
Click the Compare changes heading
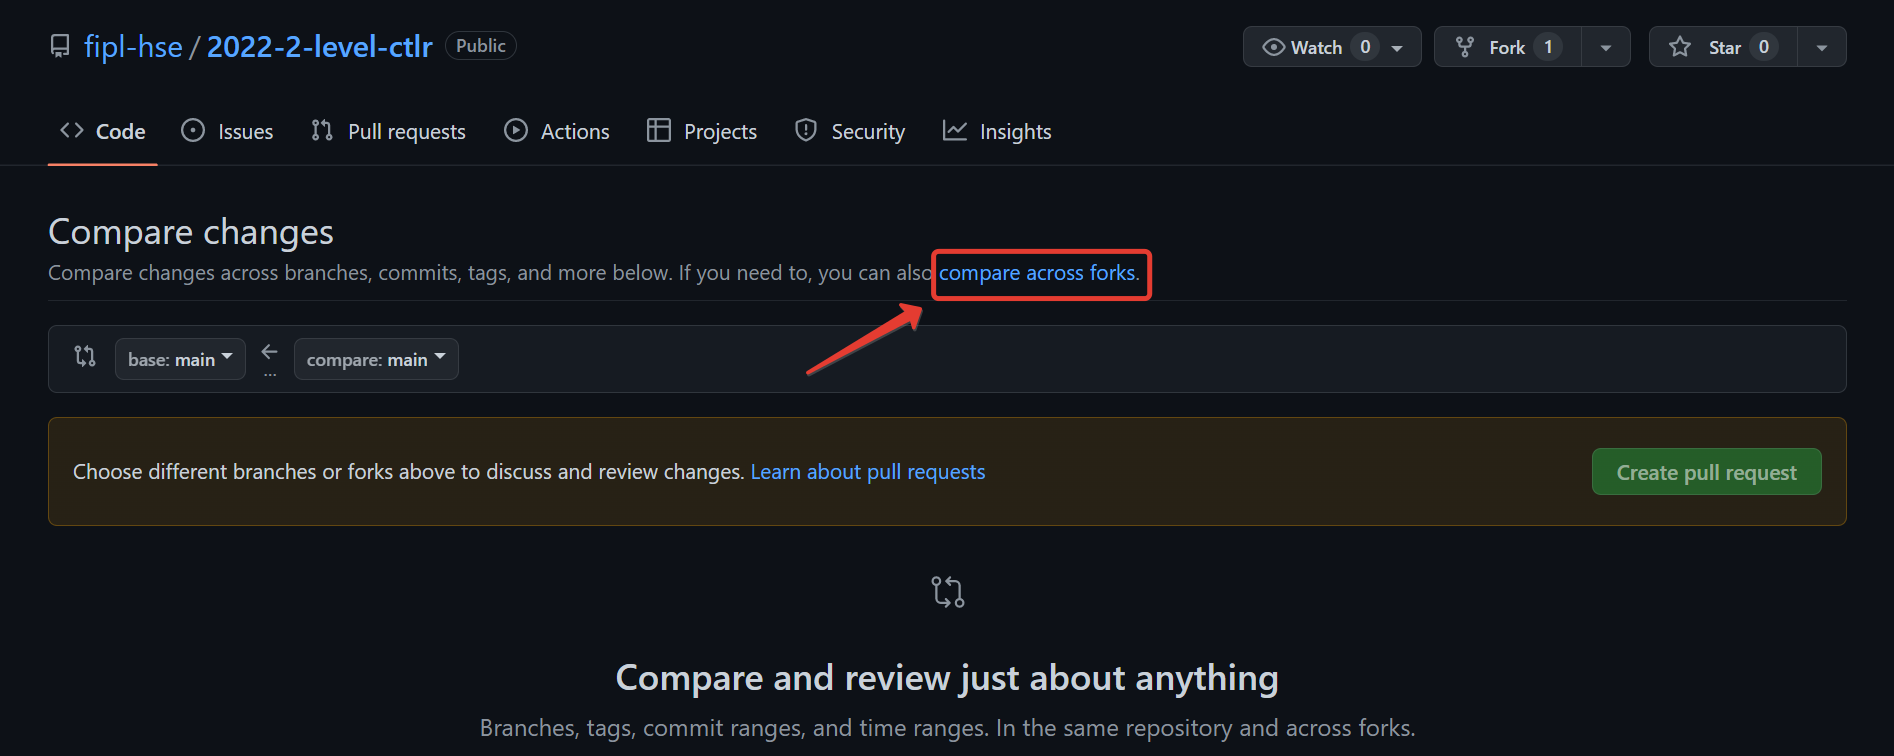191,232
